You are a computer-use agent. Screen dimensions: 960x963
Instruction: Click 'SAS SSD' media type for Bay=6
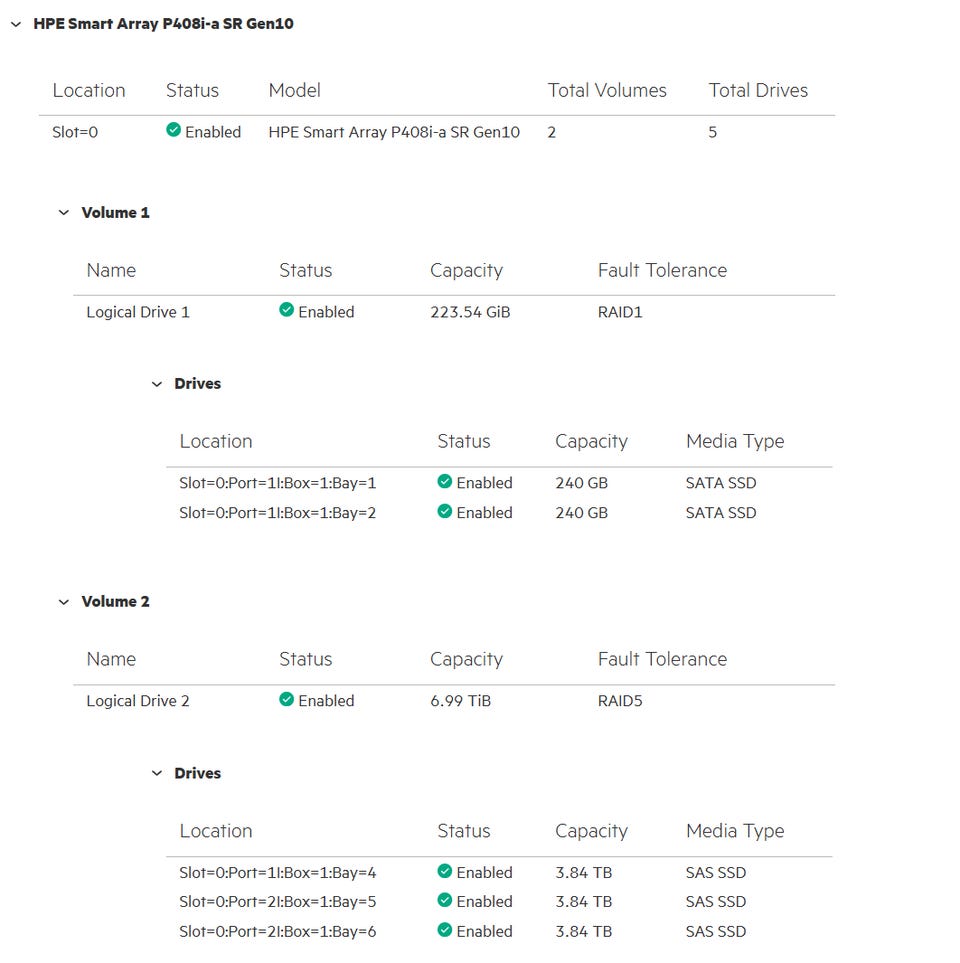(x=716, y=932)
